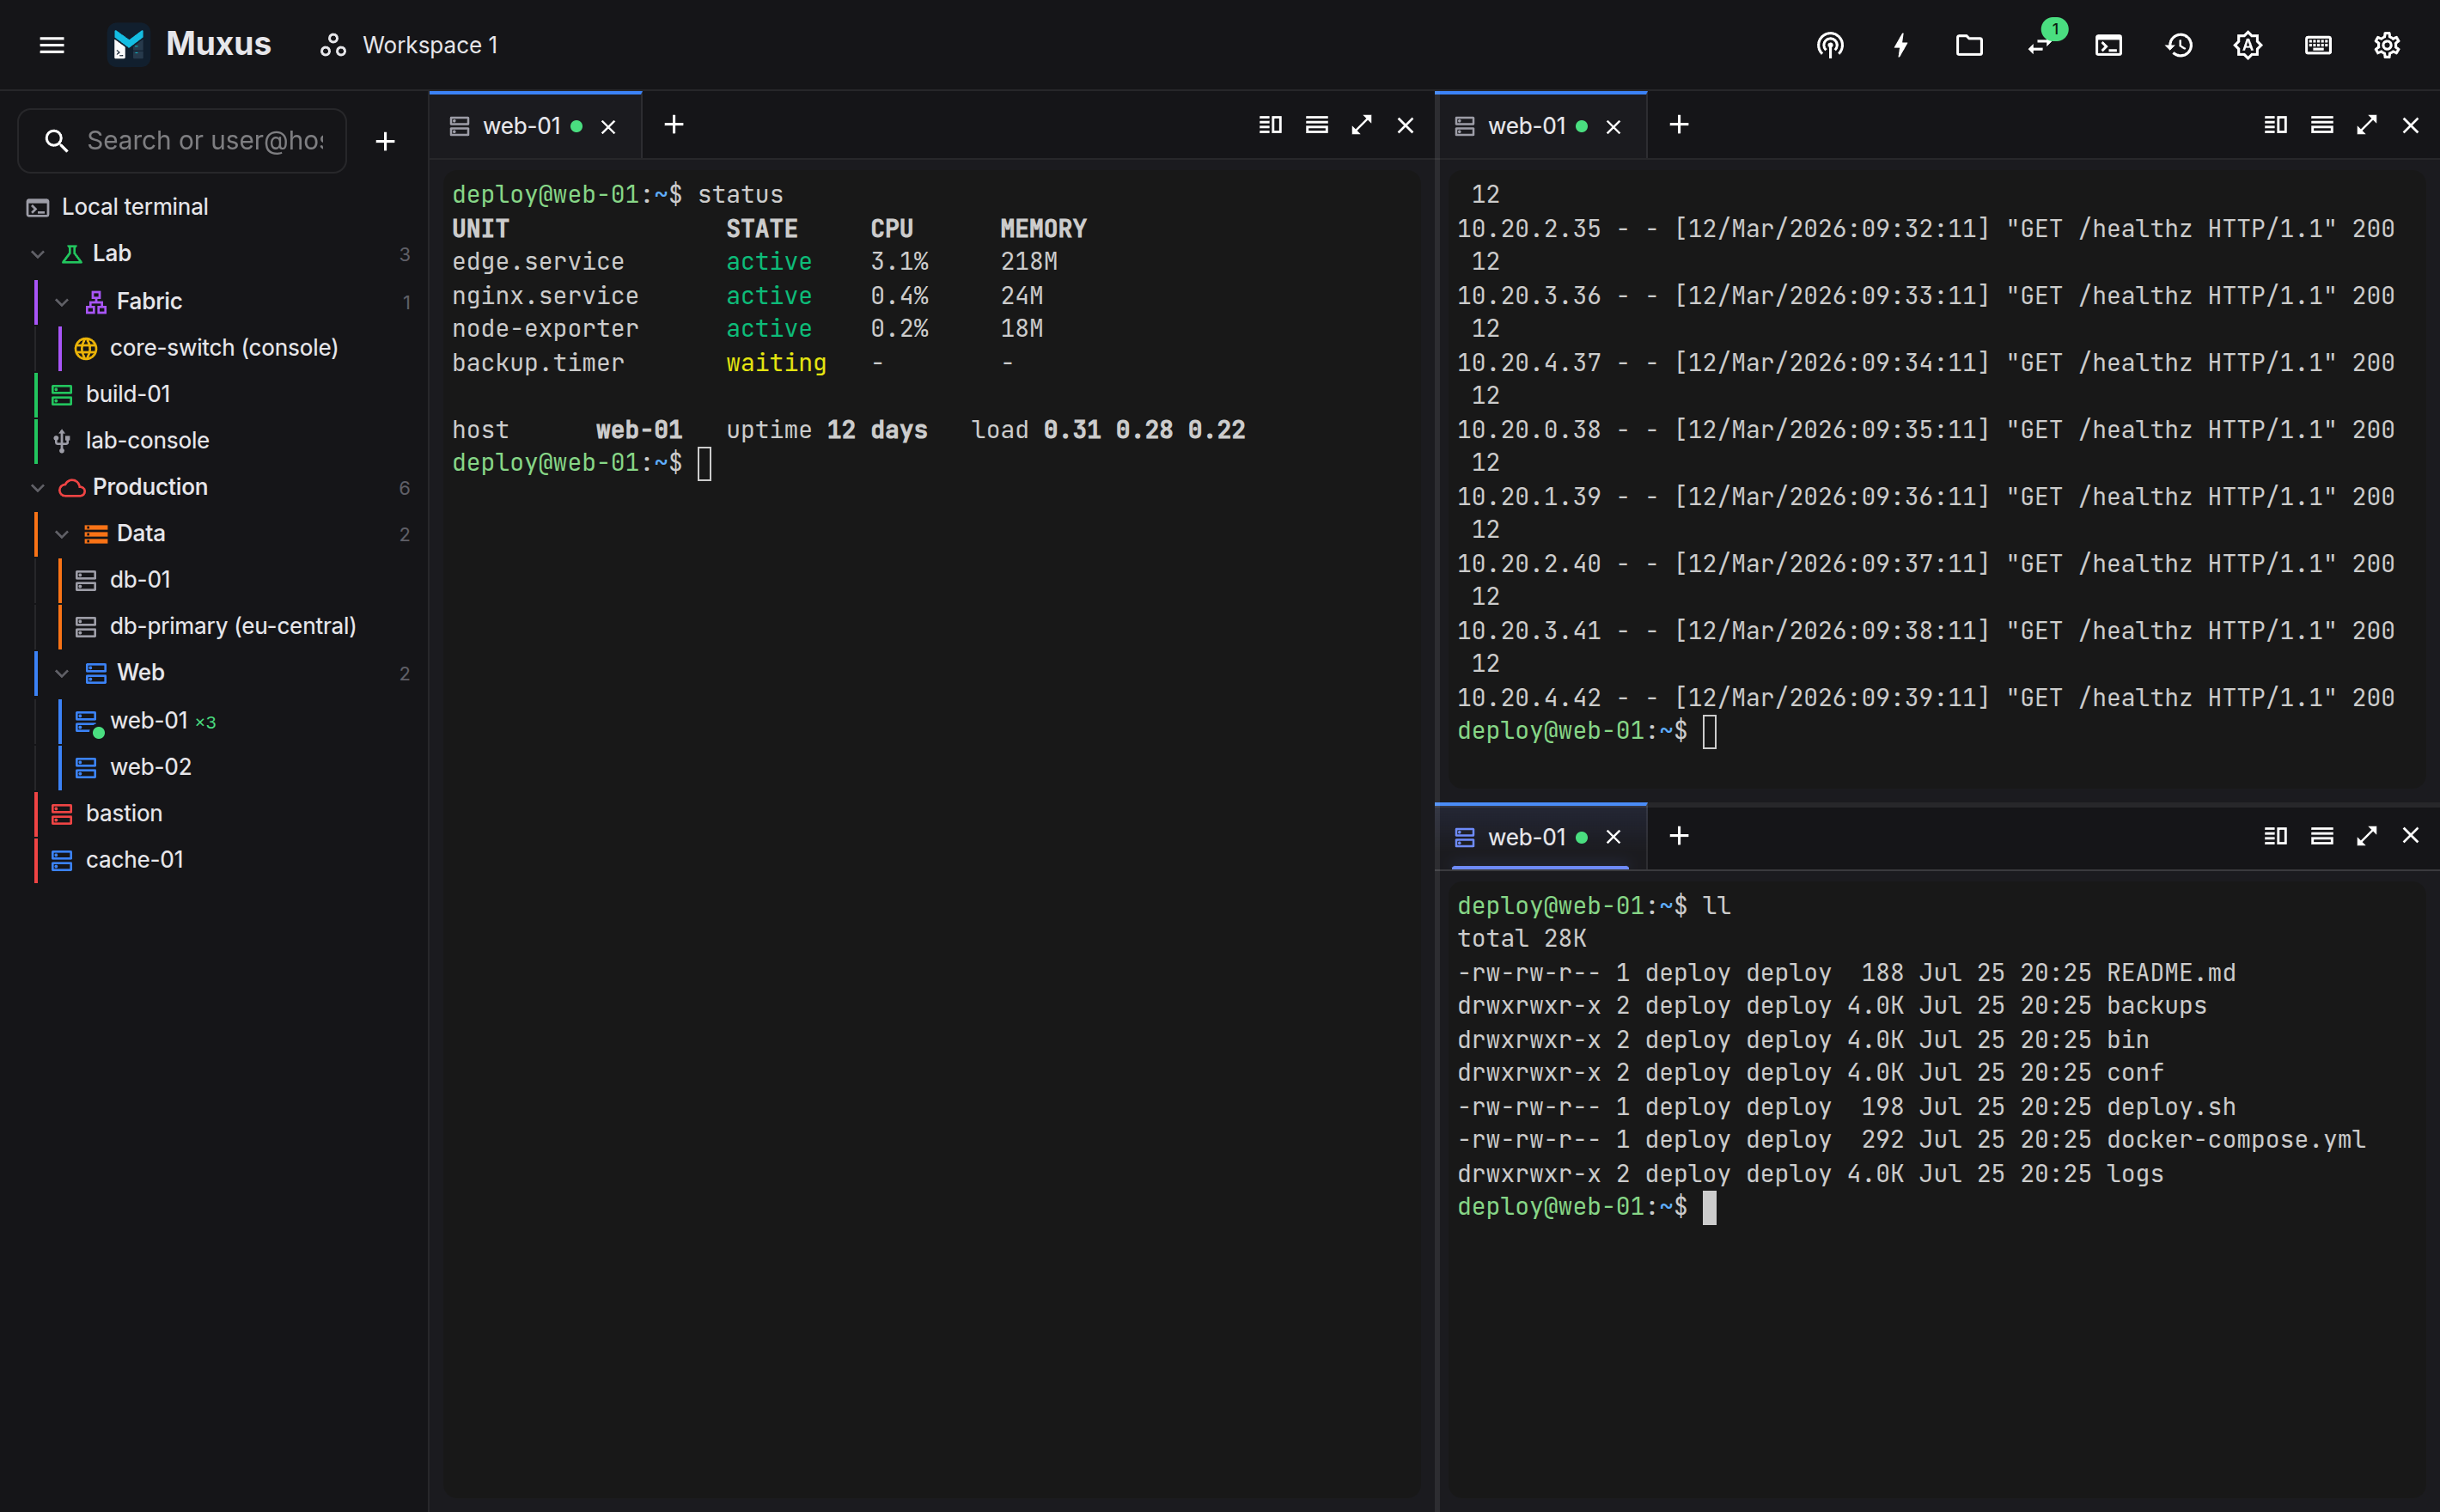Split the left pane horizontally
Viewport: 2440px width, 1512px height.
tap(1317, 125)
